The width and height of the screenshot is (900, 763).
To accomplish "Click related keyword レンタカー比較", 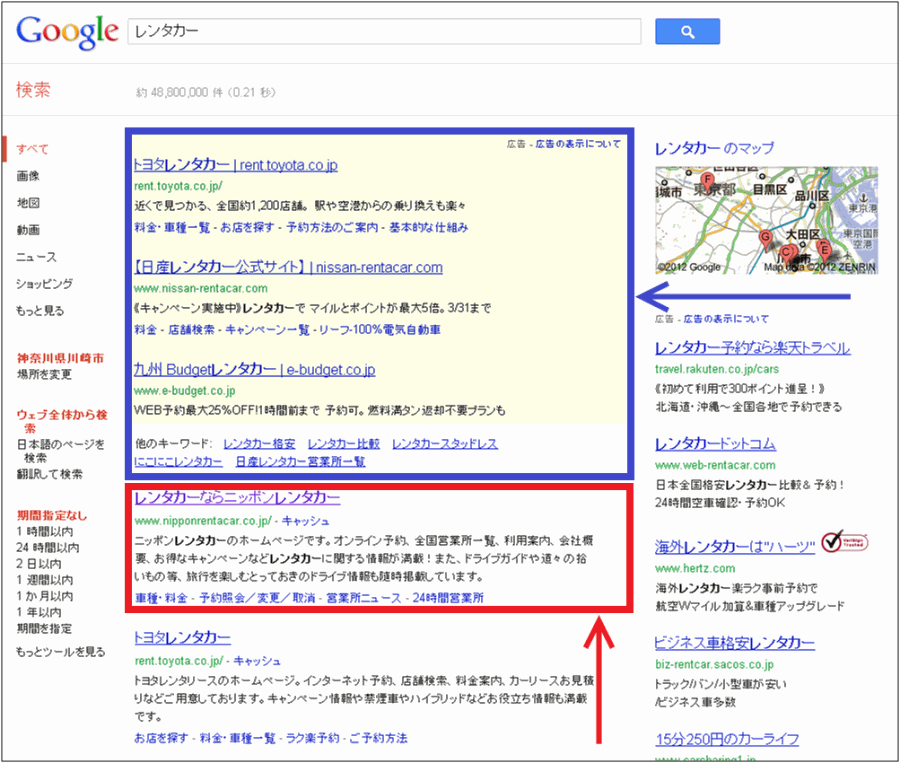I will 344,444.
